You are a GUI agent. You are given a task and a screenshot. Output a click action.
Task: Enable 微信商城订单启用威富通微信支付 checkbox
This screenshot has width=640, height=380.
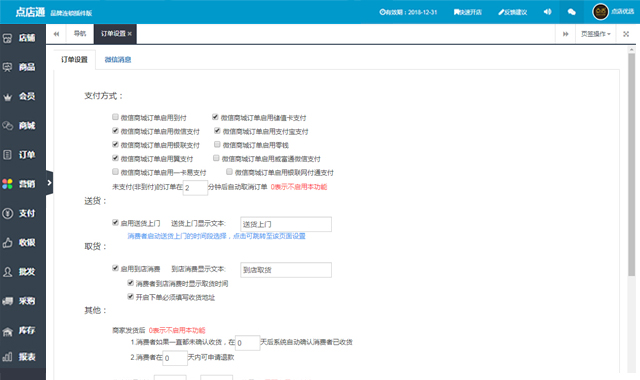point(216,158)
